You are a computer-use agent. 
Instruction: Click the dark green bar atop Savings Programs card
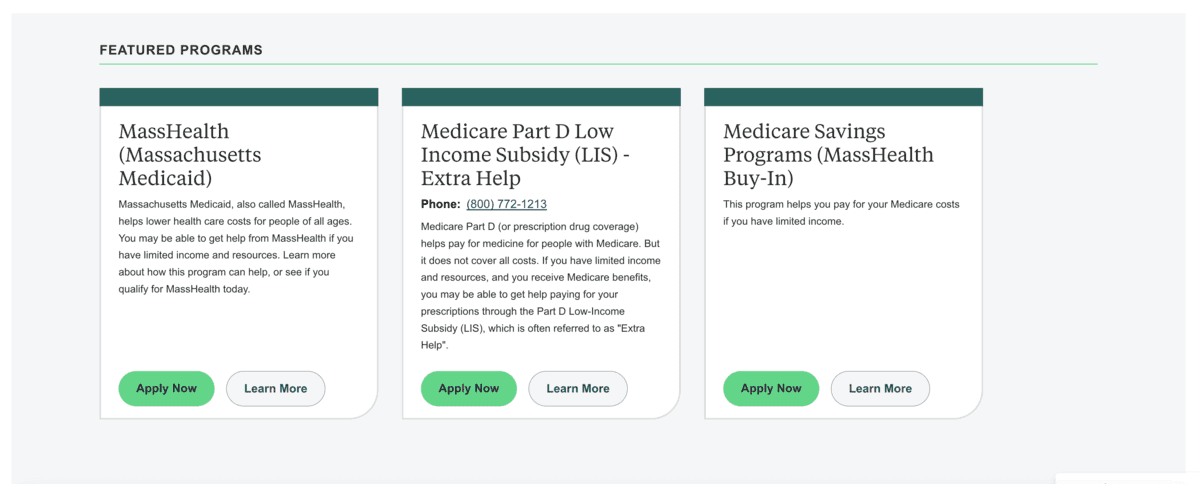[x=843, y=97]
